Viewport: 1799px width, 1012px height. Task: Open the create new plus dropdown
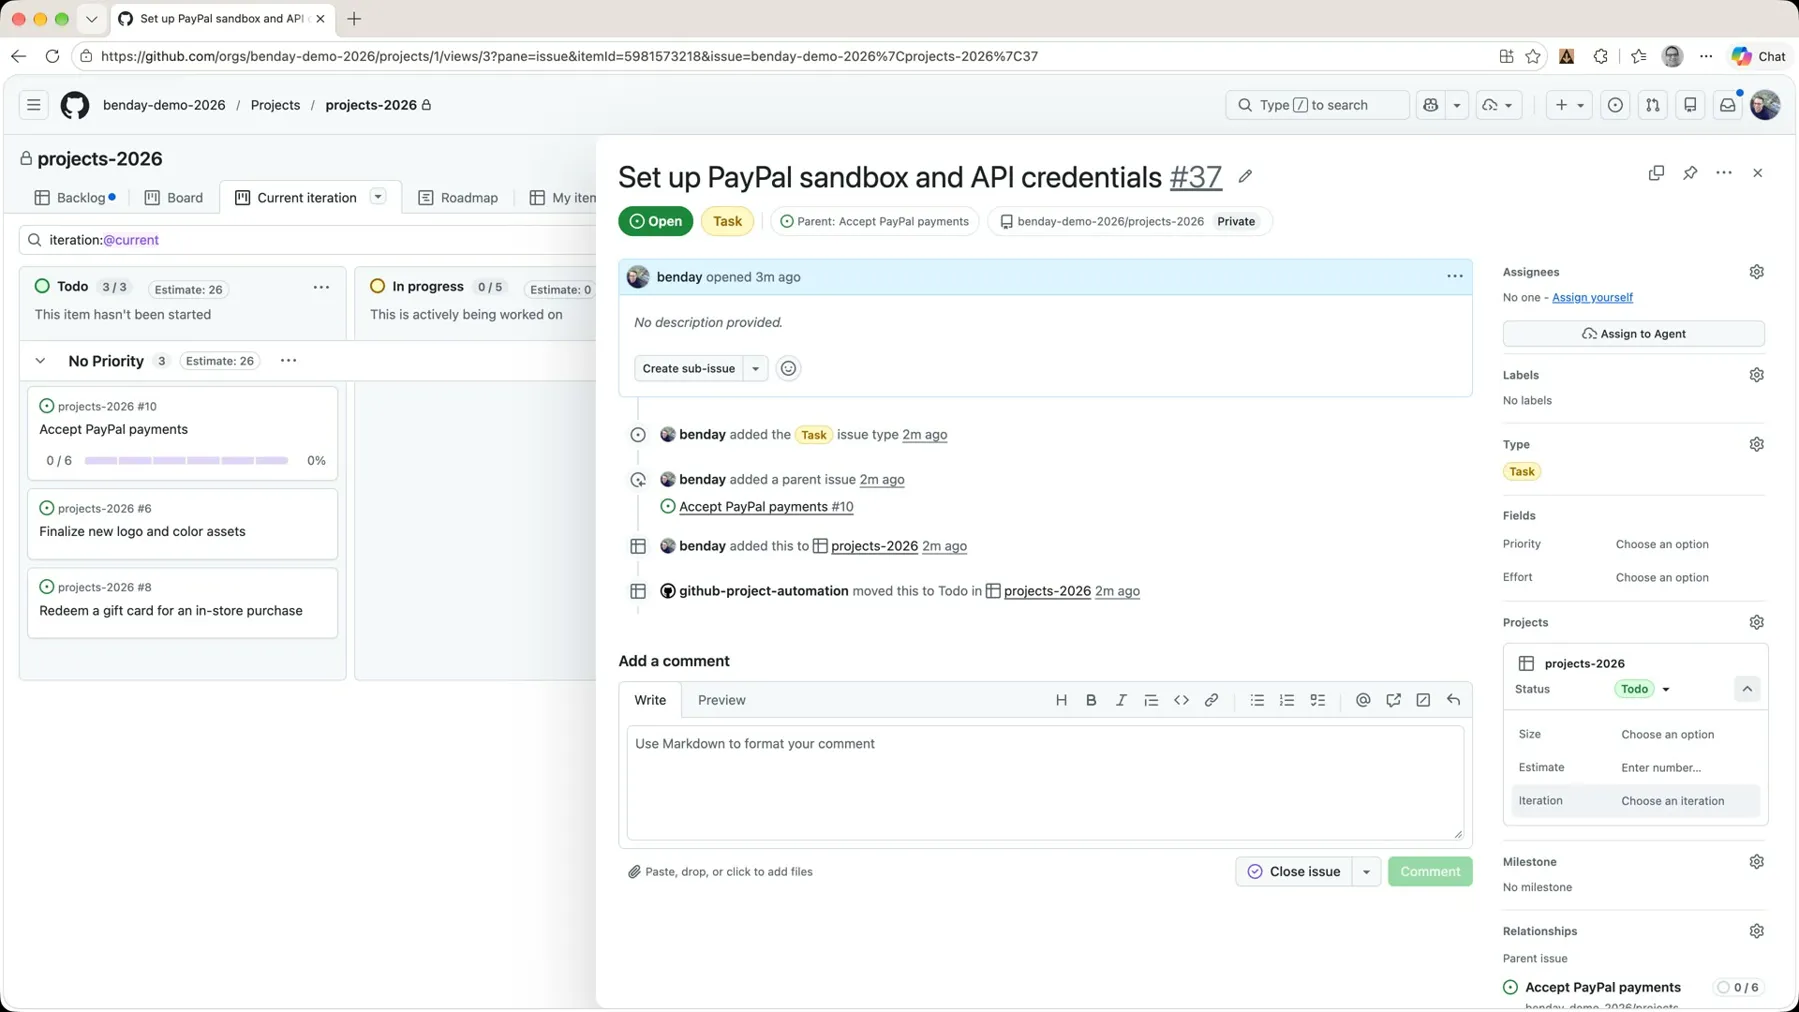click(1569, 105)
